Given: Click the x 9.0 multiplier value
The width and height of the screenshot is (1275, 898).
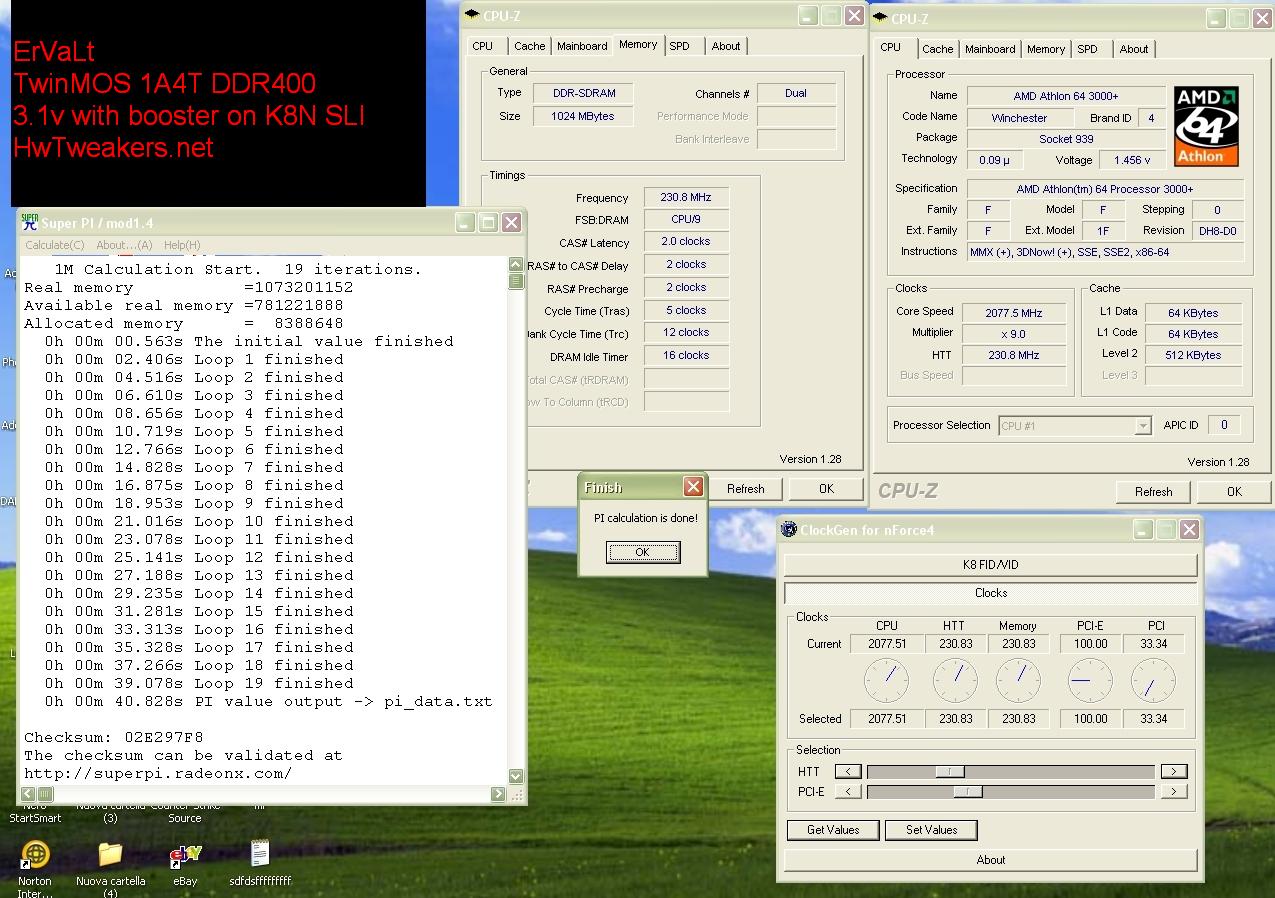Looking at the screenshot, I should (x=1014, y=334).
